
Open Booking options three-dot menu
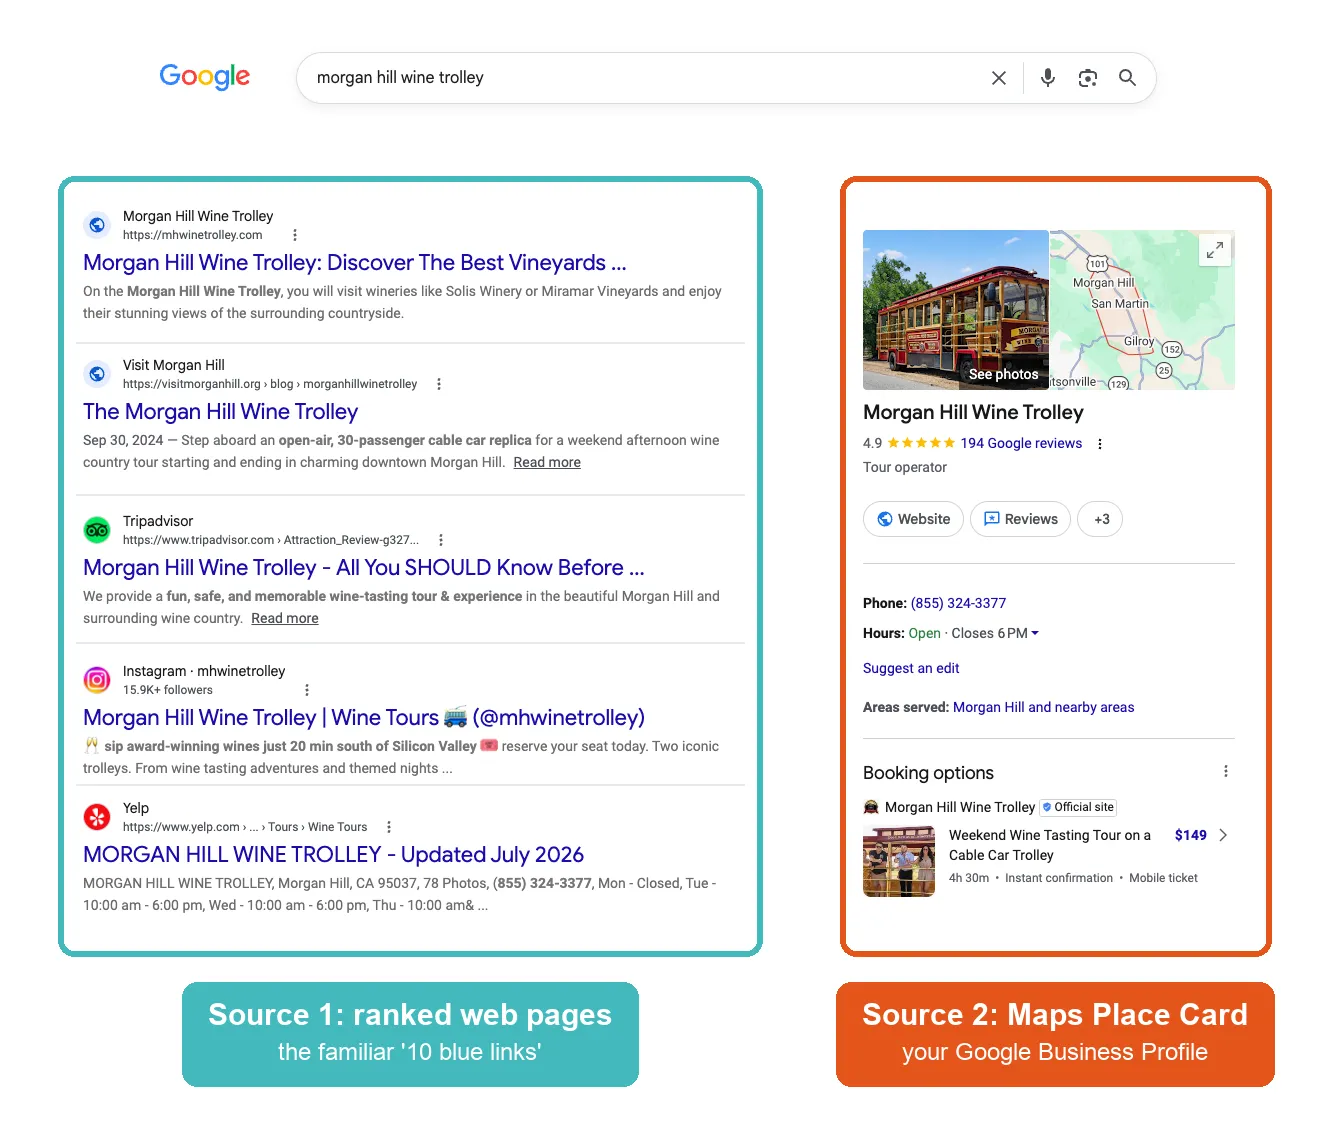tap(1225, 771)
